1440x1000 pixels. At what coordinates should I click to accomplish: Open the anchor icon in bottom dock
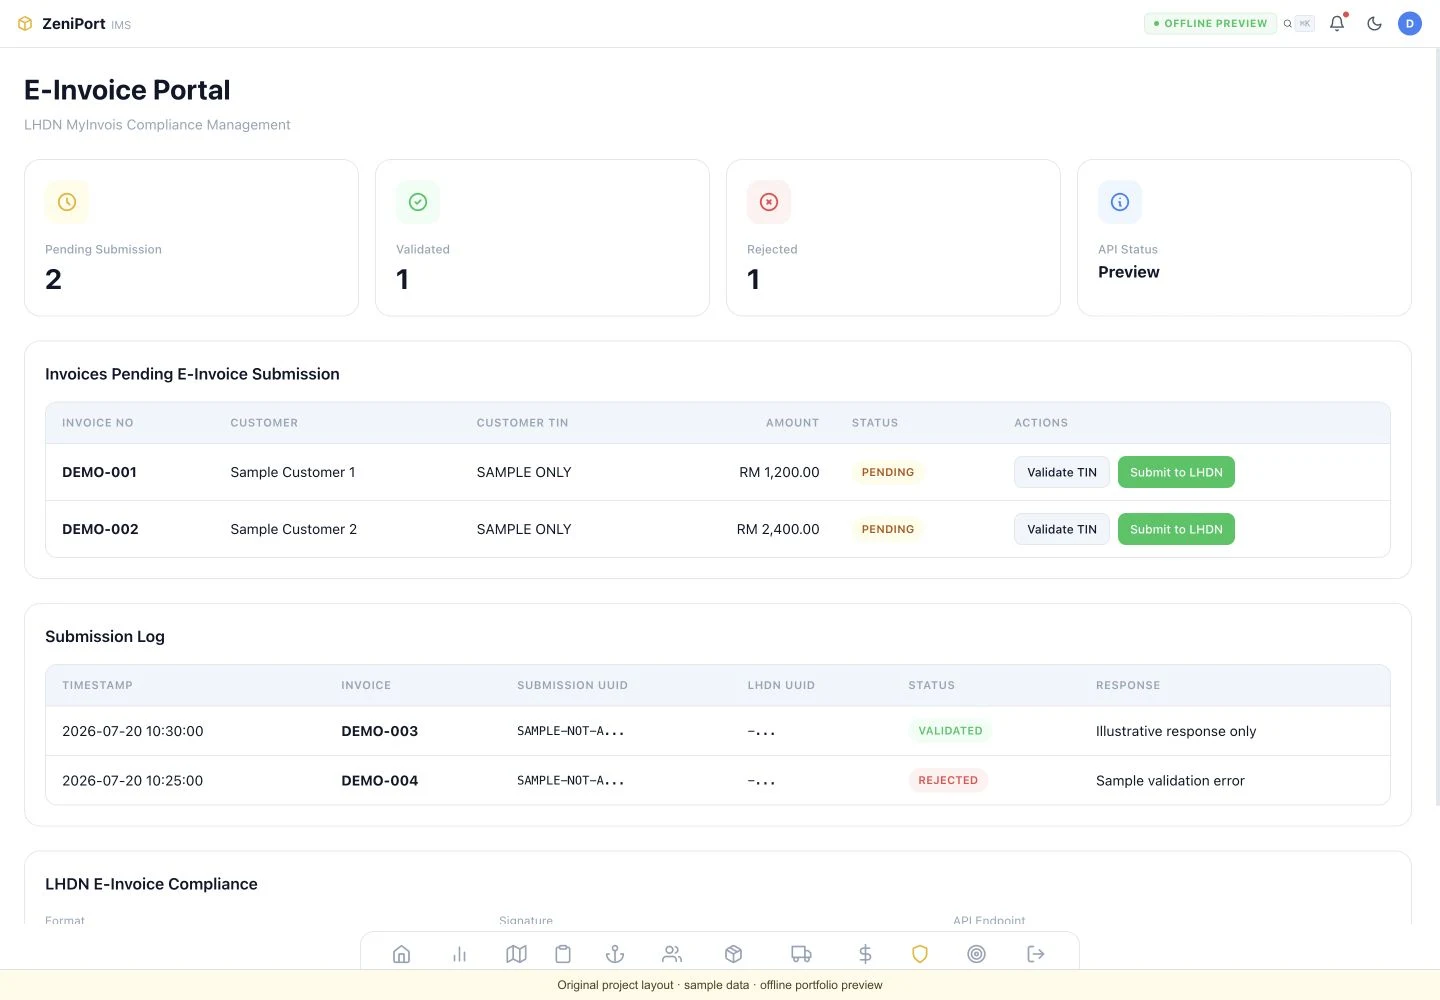[x=615, y=954]
